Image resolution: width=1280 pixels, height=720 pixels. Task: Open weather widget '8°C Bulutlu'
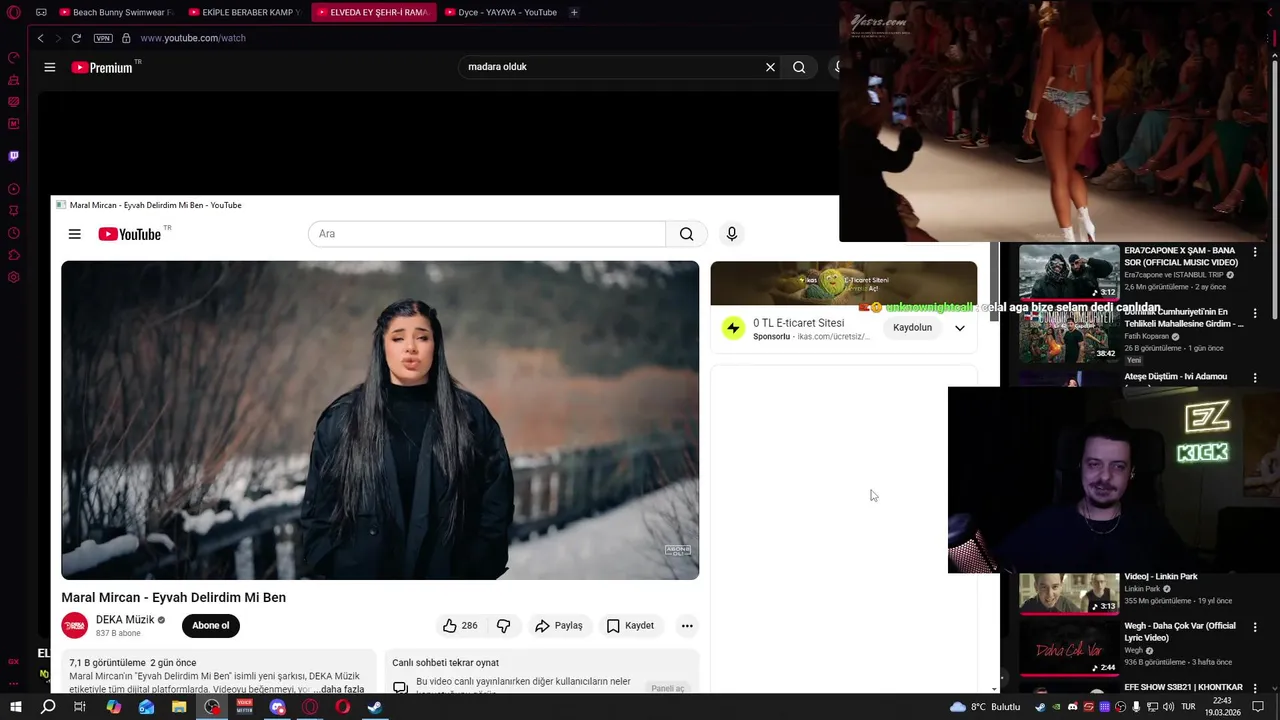(986, 707)
